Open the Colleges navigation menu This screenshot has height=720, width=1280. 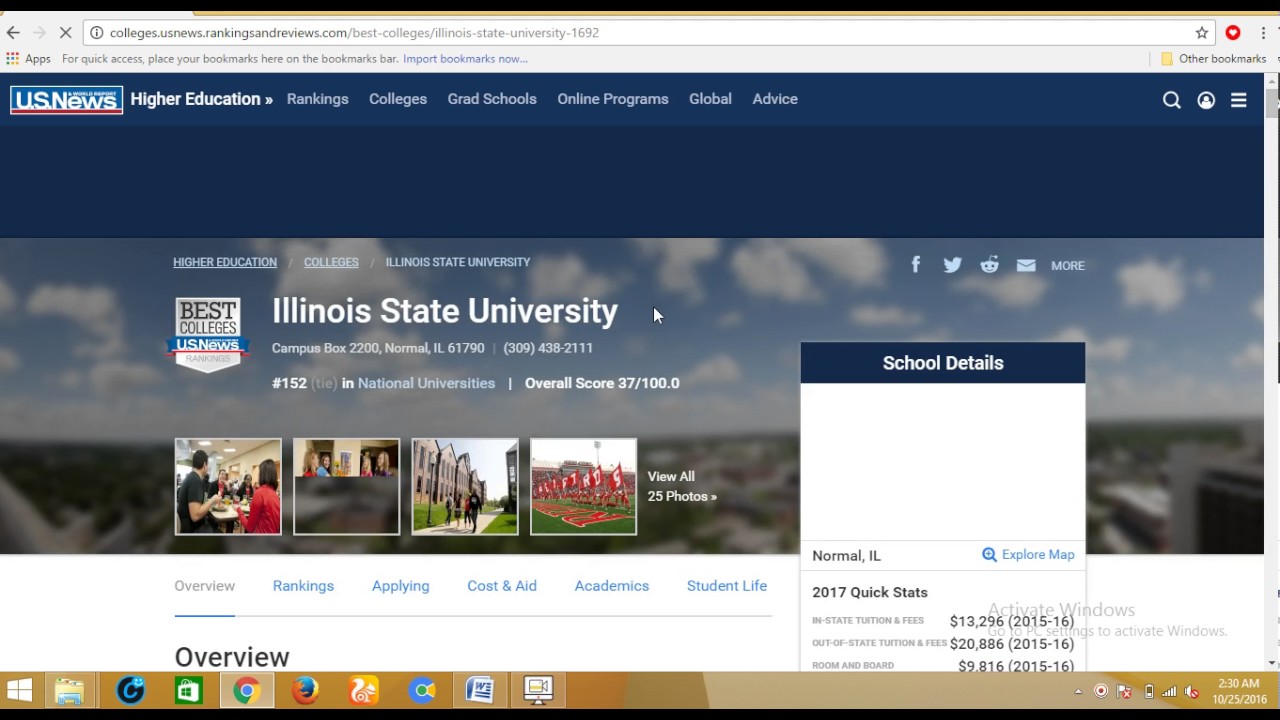tap(398, 99)
